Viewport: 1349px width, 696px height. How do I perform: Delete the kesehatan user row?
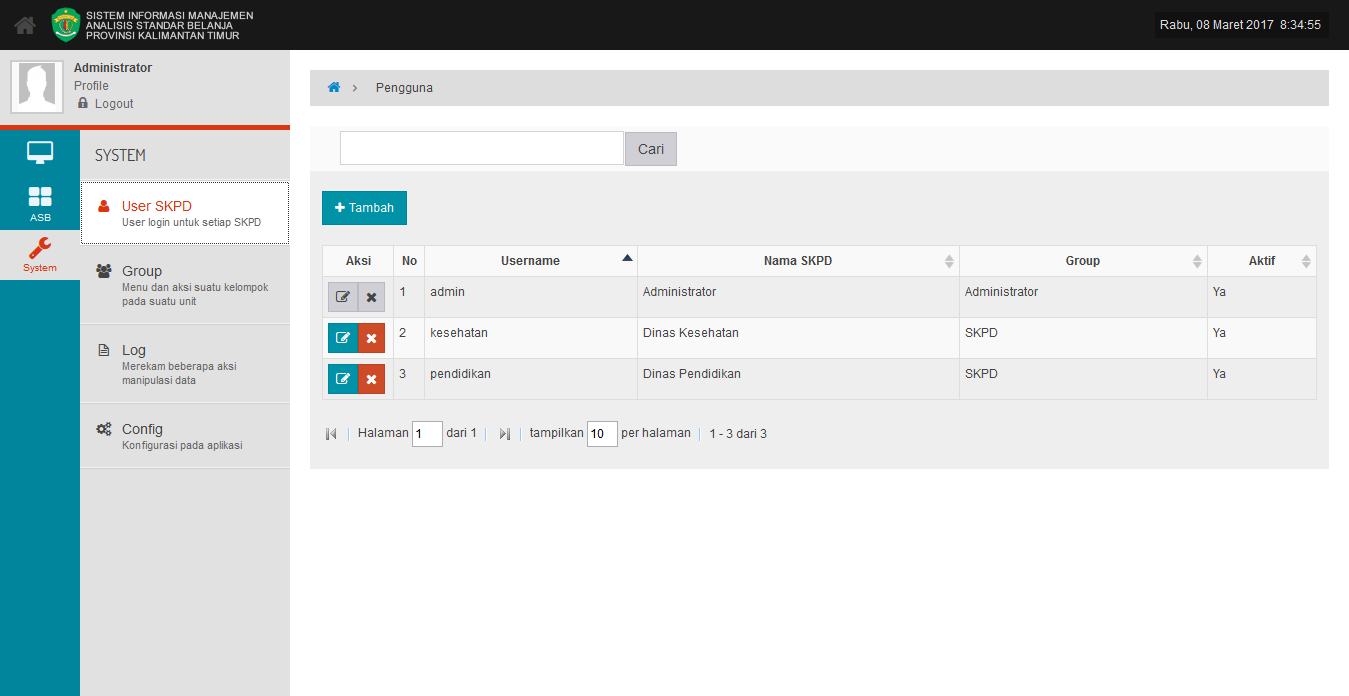click(x=371, y=338)
